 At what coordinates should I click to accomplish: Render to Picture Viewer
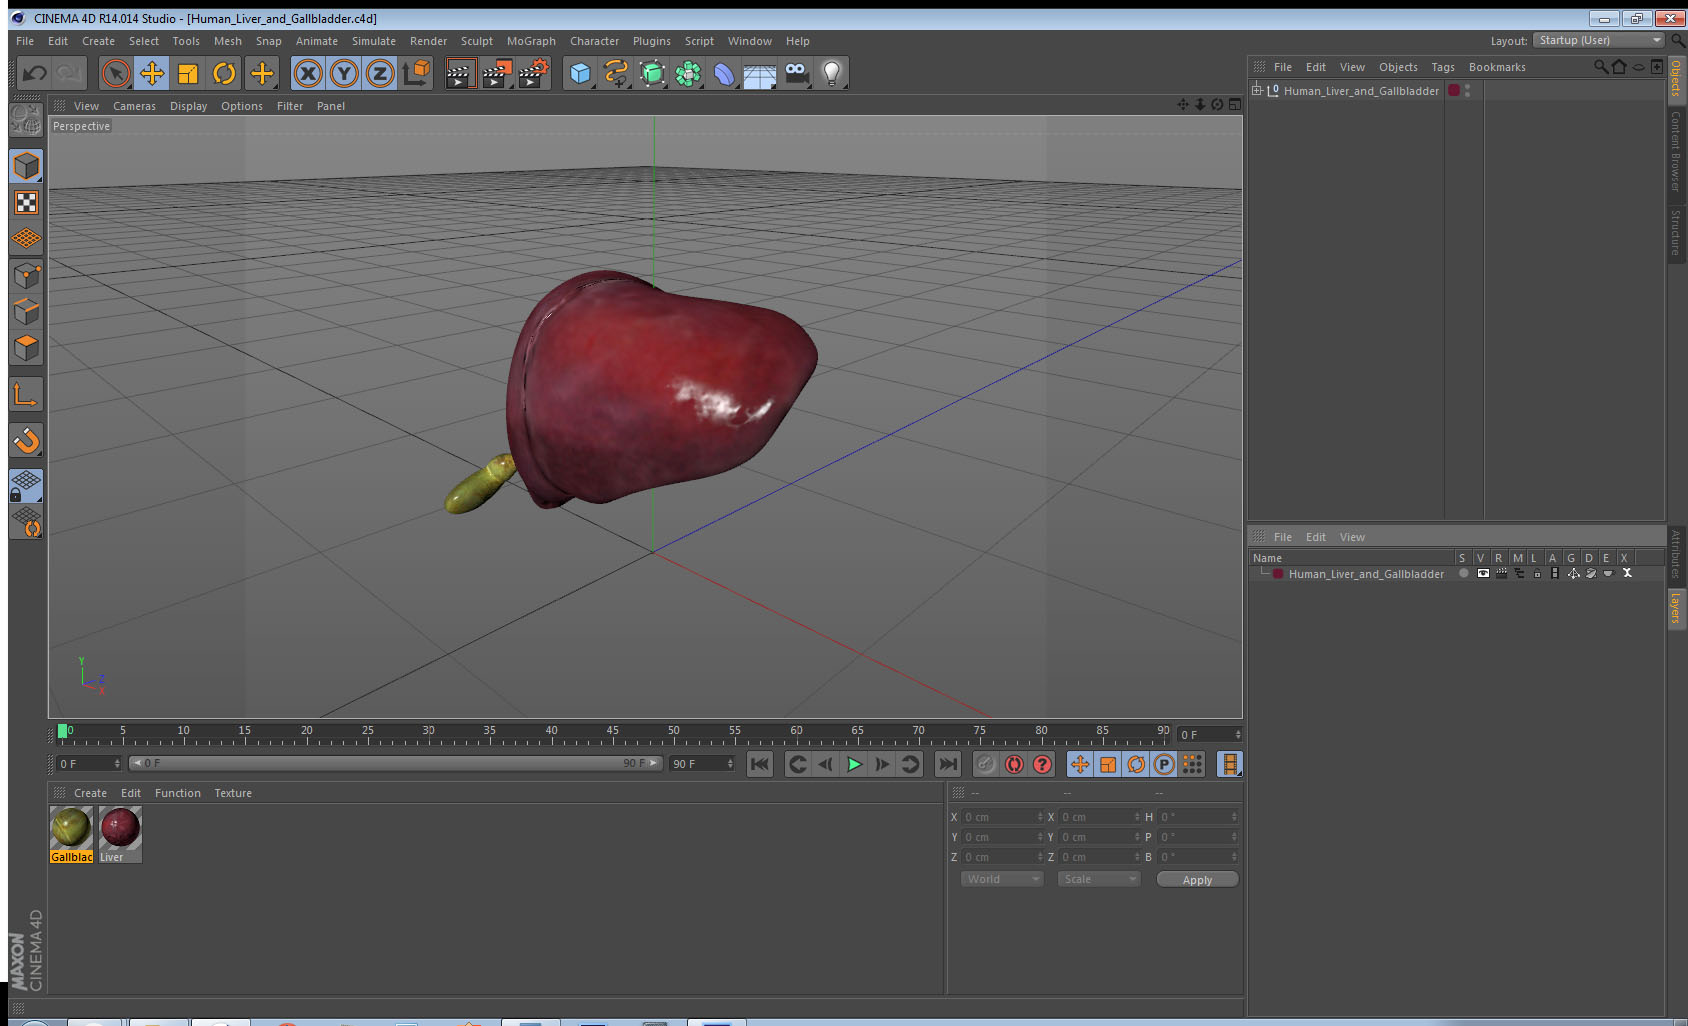point(497,73)
